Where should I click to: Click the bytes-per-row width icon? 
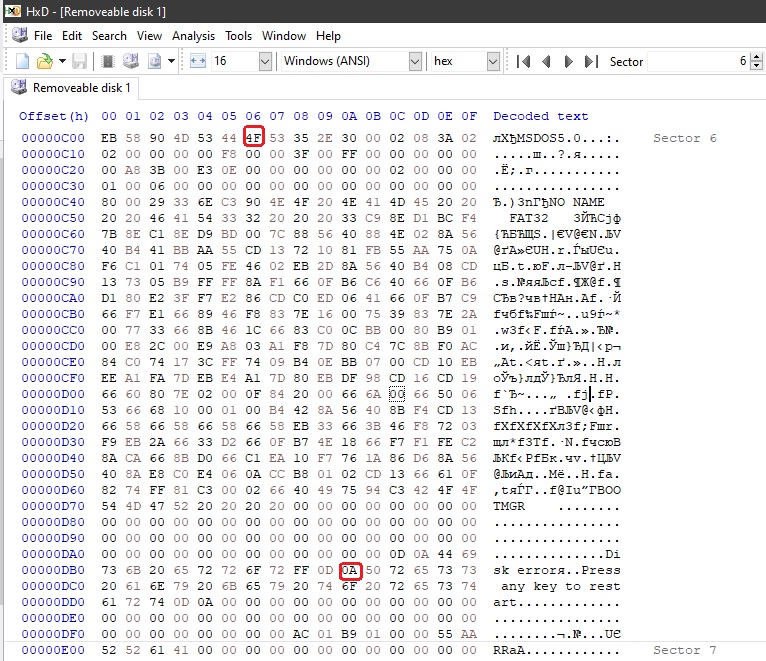[197, 61]
